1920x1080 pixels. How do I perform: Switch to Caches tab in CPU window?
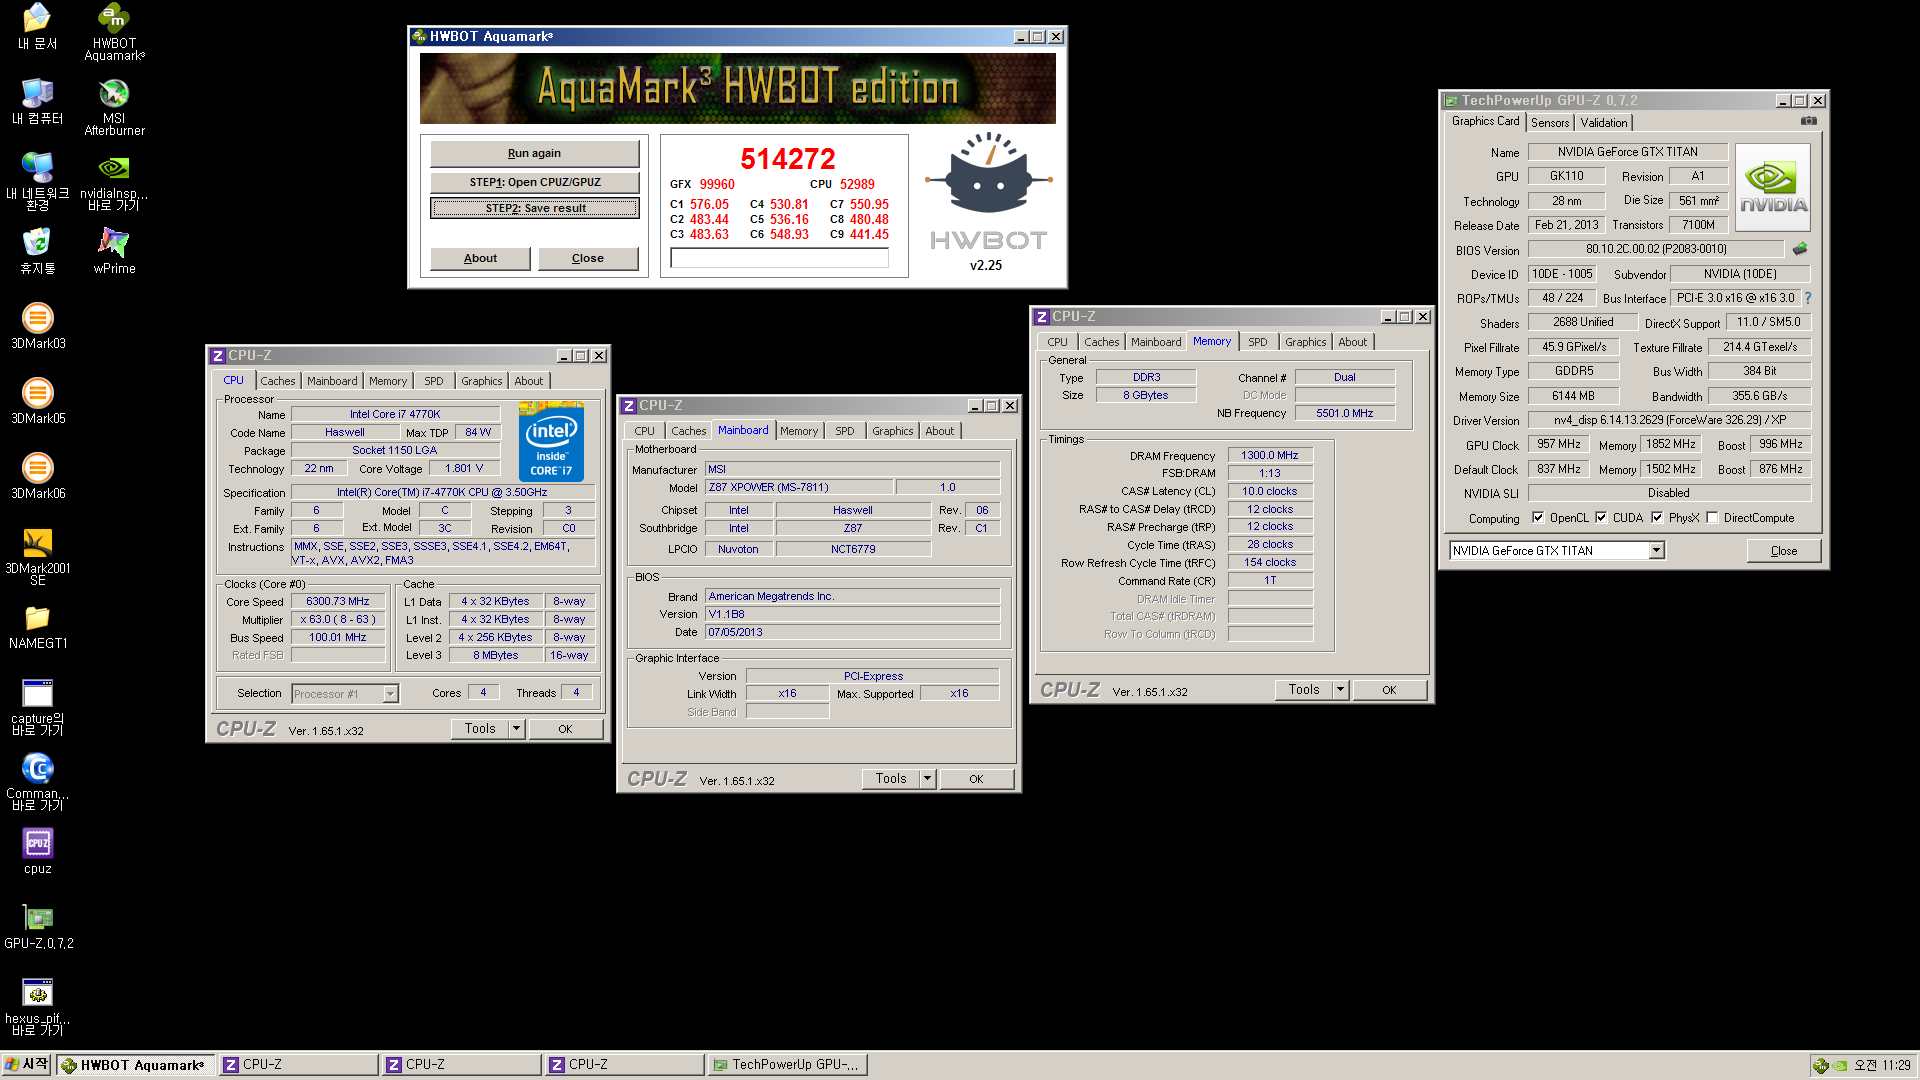point(278,381)
